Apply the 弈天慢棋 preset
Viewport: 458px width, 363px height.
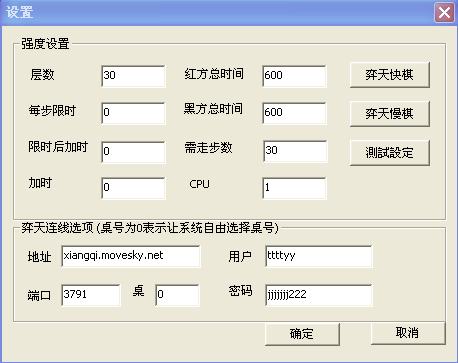[390, 114]
